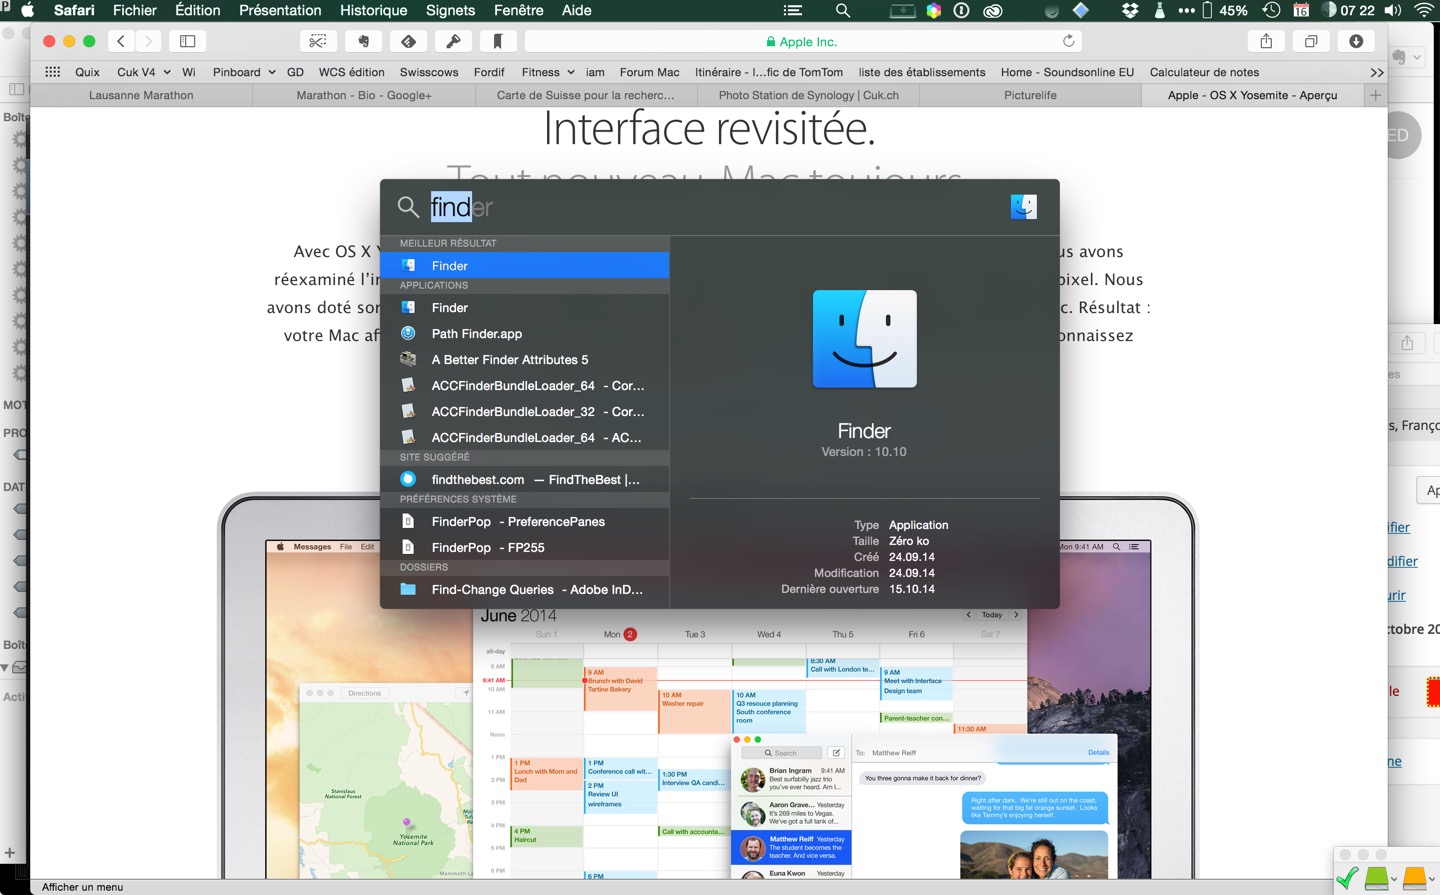Select A Better Finder Attributes 5
Viewport: 1440px width, 895px height.
524,359
